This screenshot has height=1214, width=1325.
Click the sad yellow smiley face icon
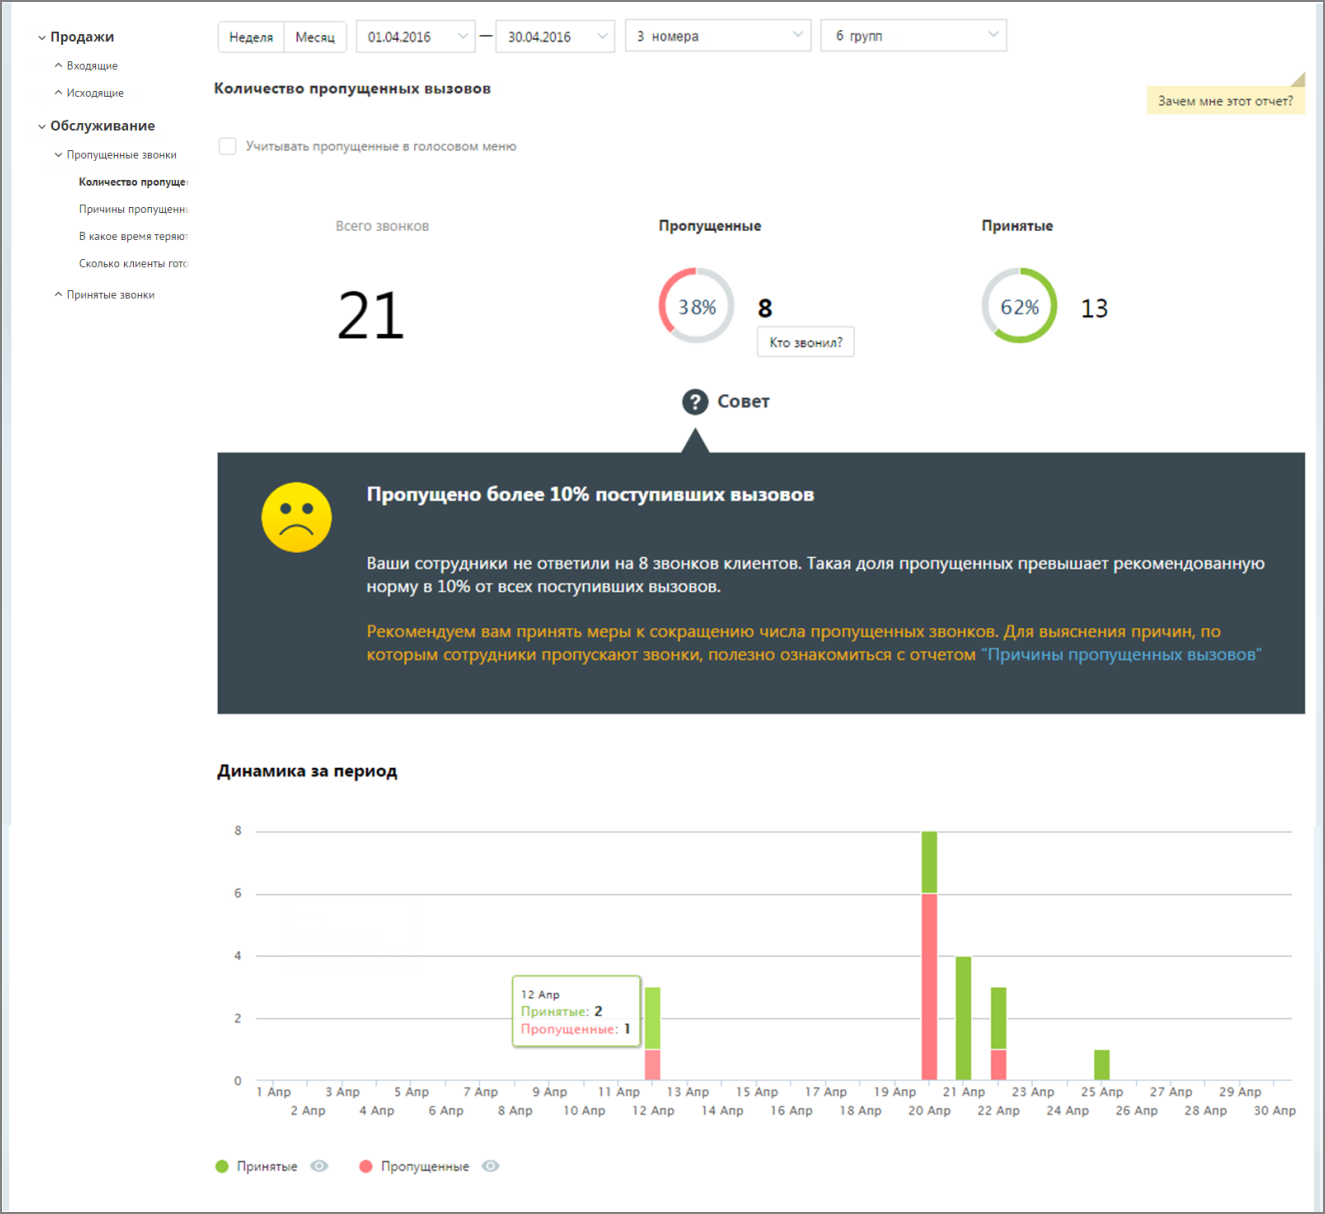click(x=296, y=517)
